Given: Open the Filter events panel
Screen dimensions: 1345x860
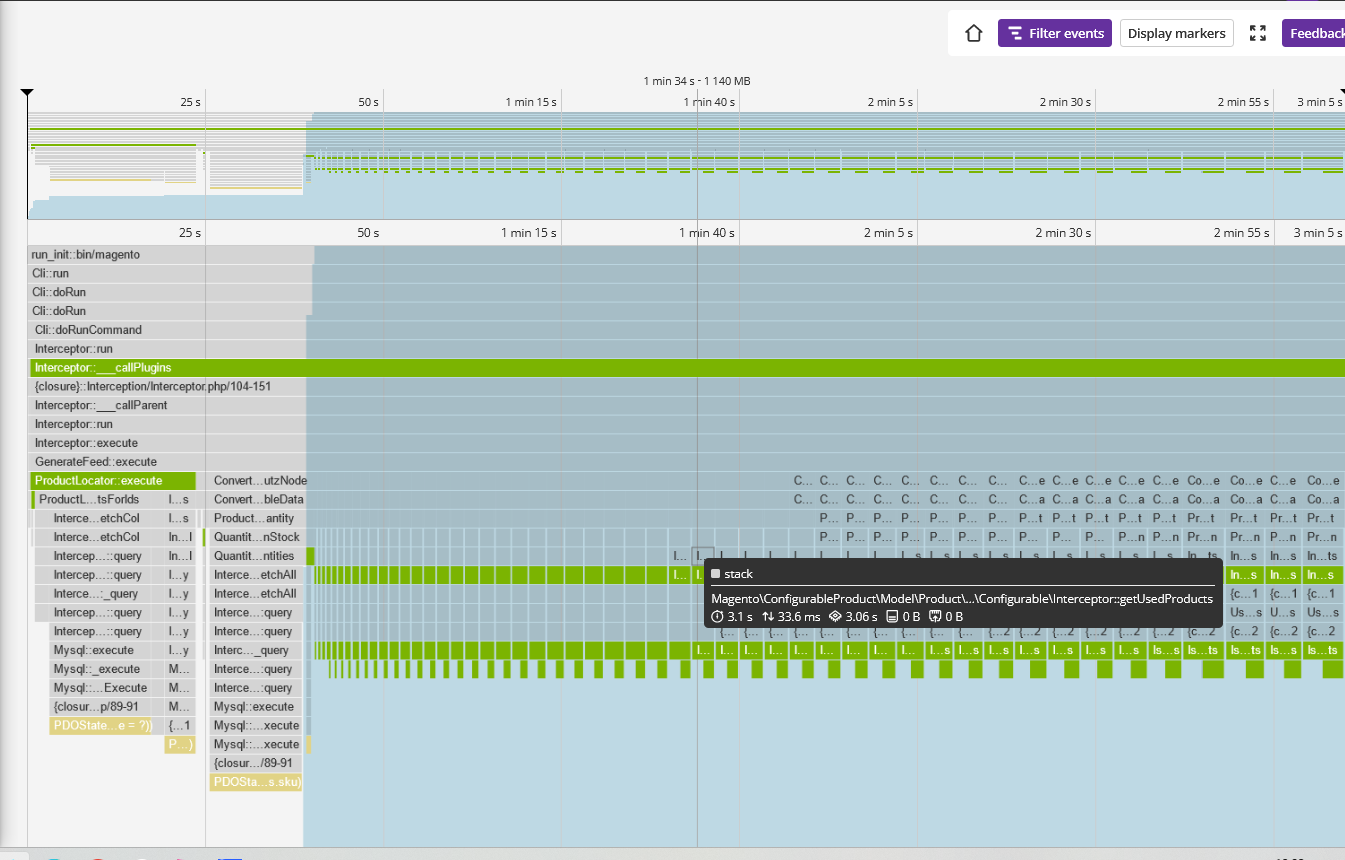Looking at the screenshot, I should pyautogui.click(x=1054, y=33).
